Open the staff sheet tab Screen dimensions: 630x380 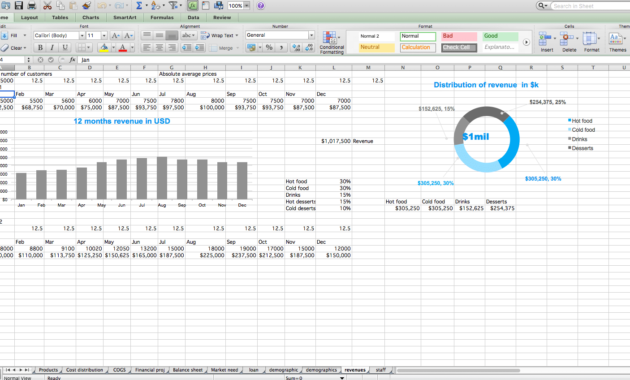pyautogui.click(x=380, y=370)
